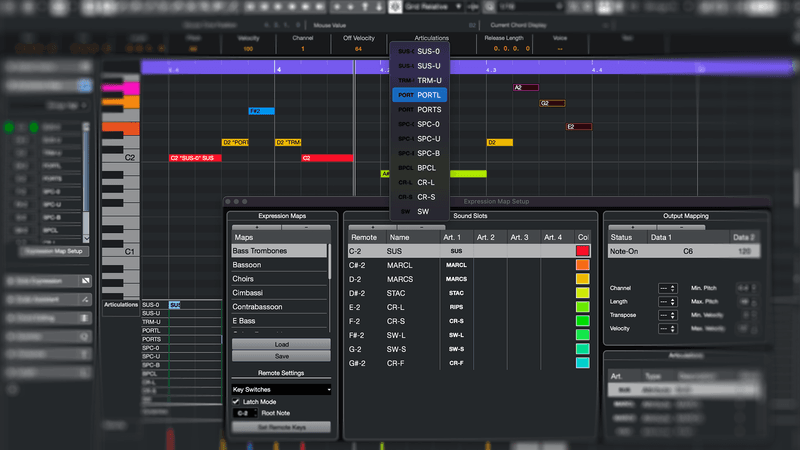Add a new map in Expression Maps panel

click(x=257, y=227)
